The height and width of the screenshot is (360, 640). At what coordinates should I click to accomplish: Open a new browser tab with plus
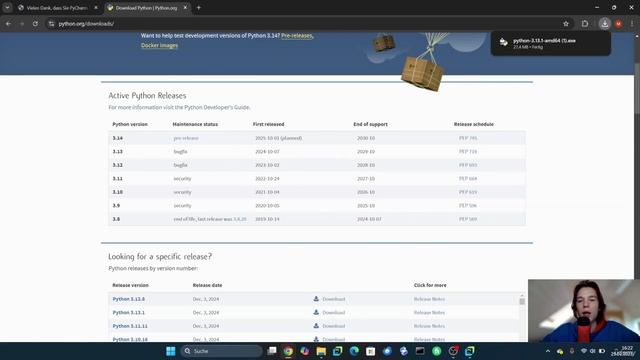(199, 7)
